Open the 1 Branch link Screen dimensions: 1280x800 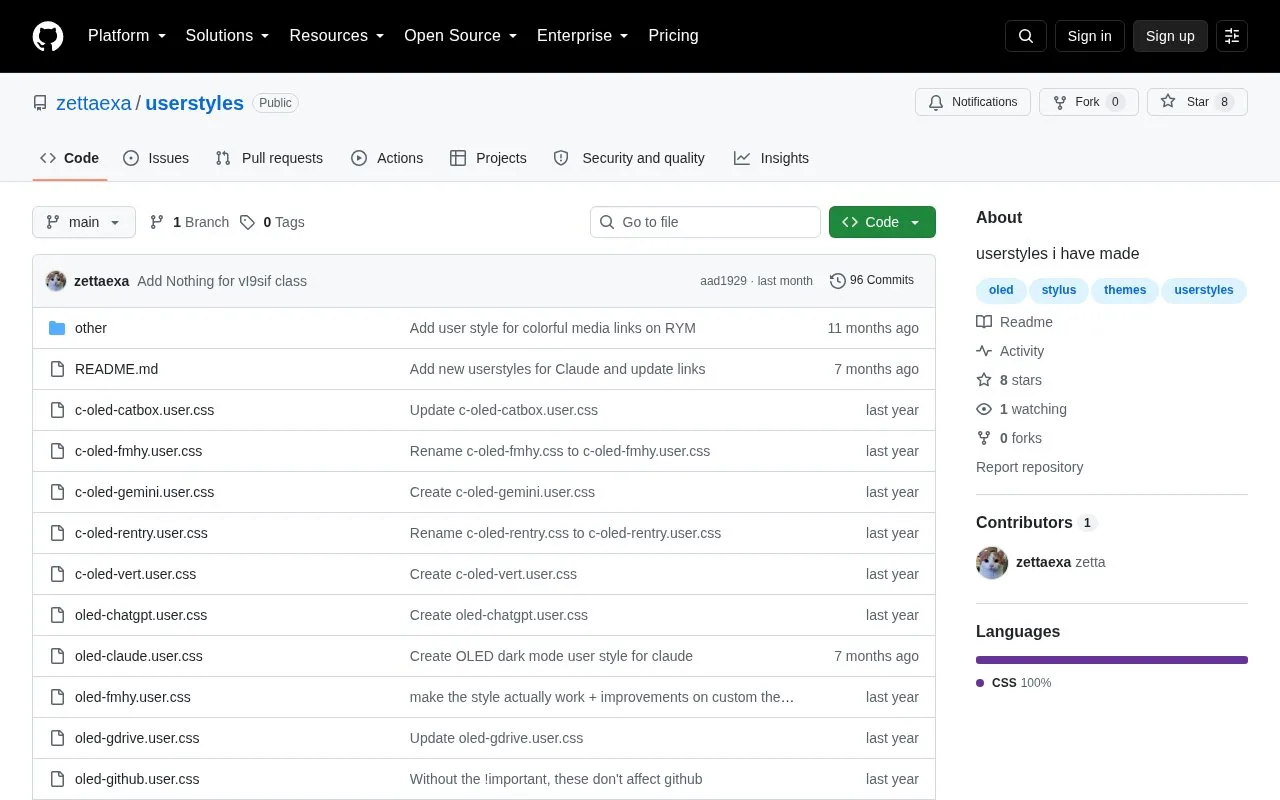click(189, 222)
